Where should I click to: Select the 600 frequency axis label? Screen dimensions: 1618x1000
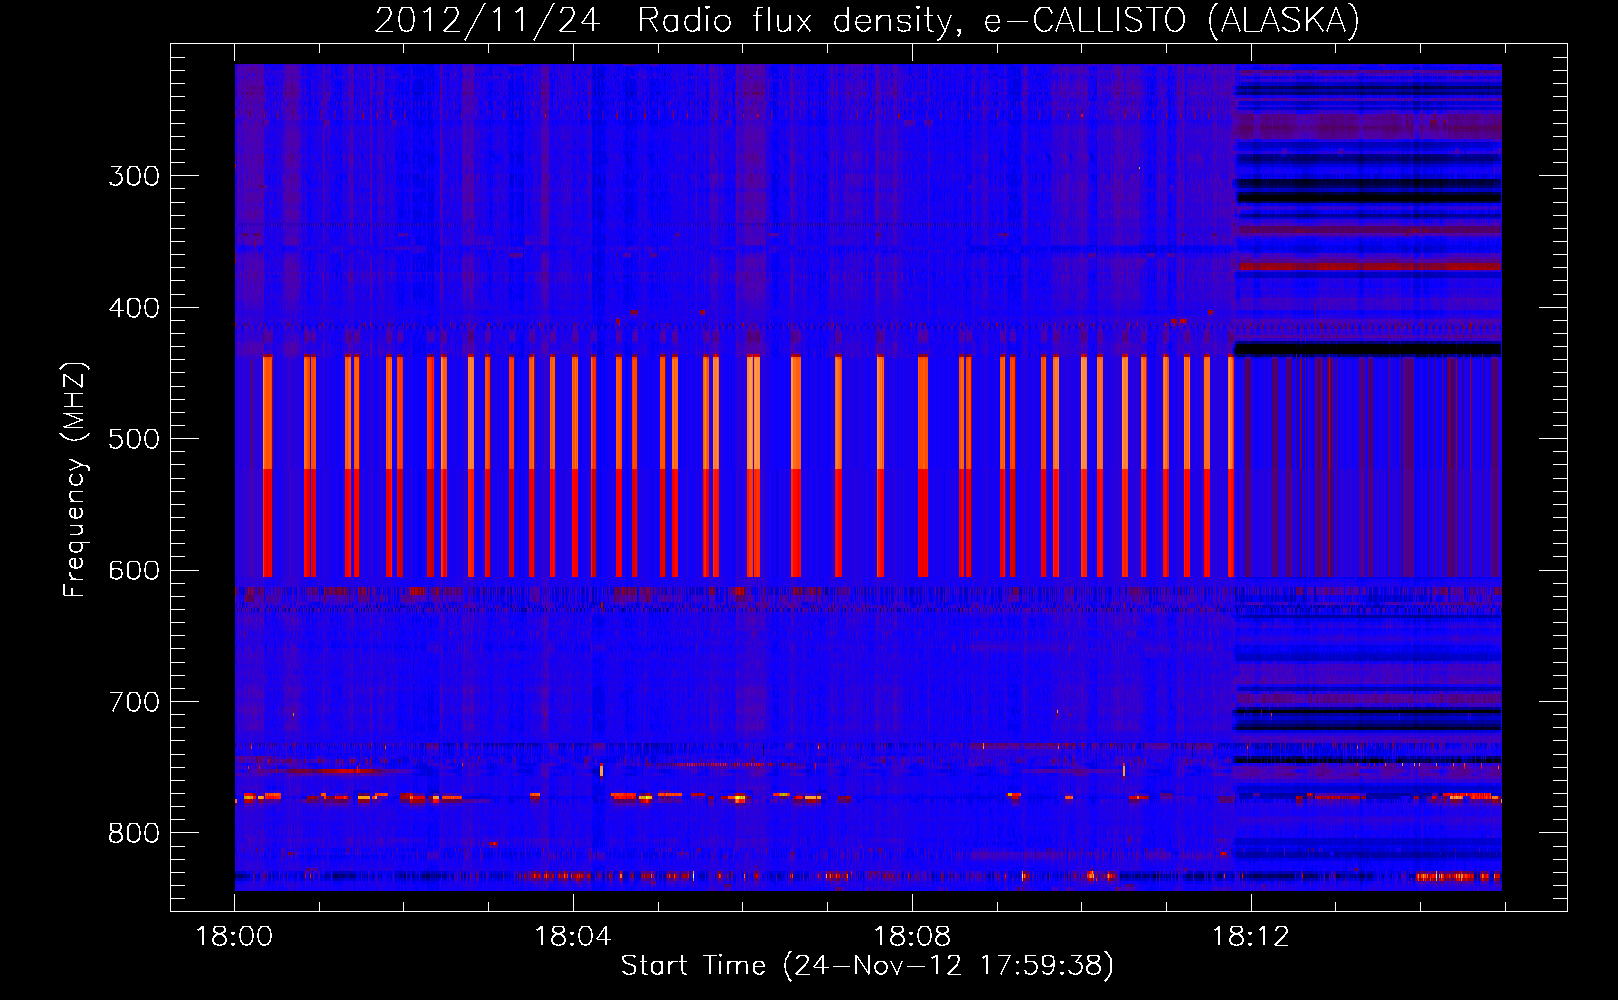point(134,571)
